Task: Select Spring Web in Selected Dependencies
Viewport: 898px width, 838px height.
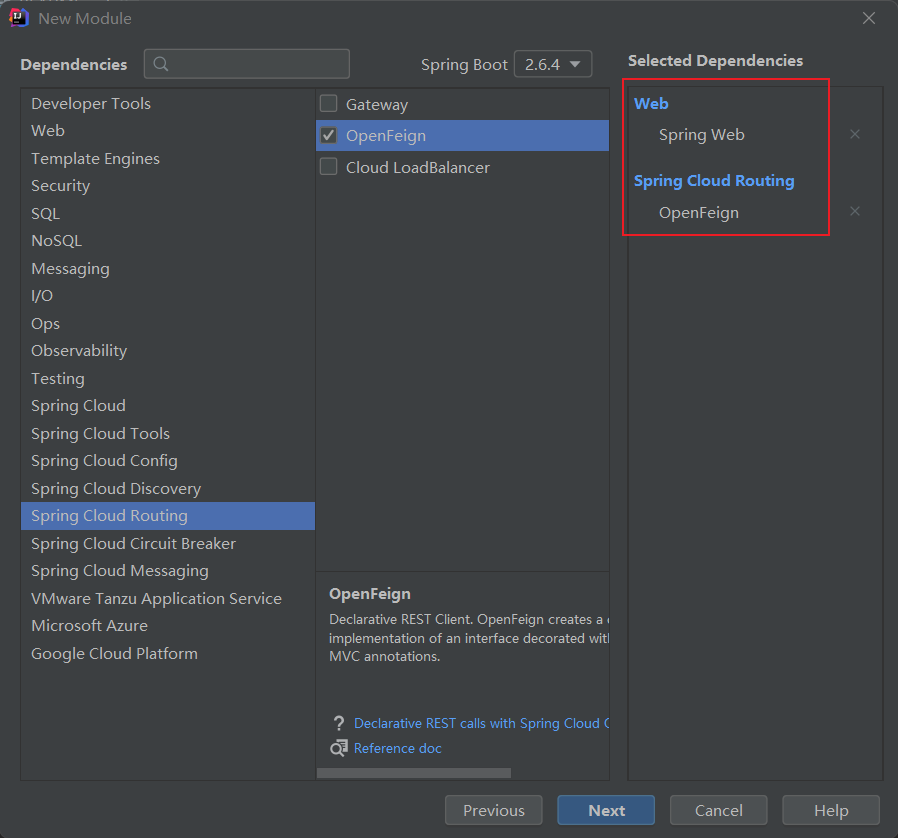Action: (x=702, y=135)
